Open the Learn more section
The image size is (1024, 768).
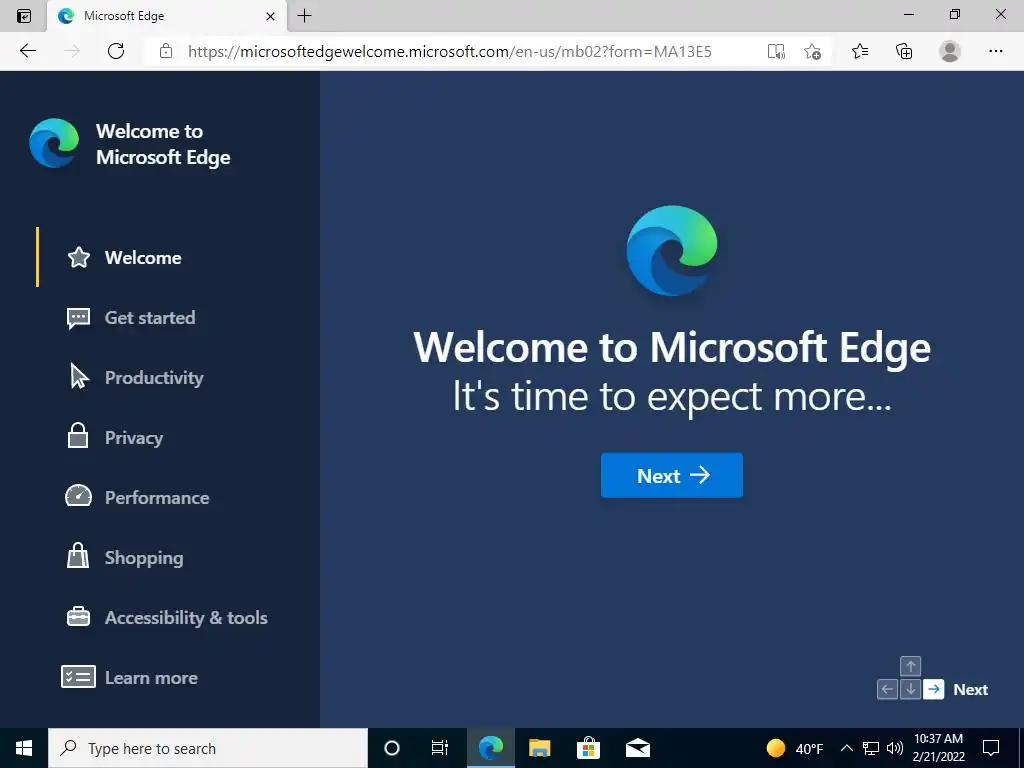tap(152, 678)
